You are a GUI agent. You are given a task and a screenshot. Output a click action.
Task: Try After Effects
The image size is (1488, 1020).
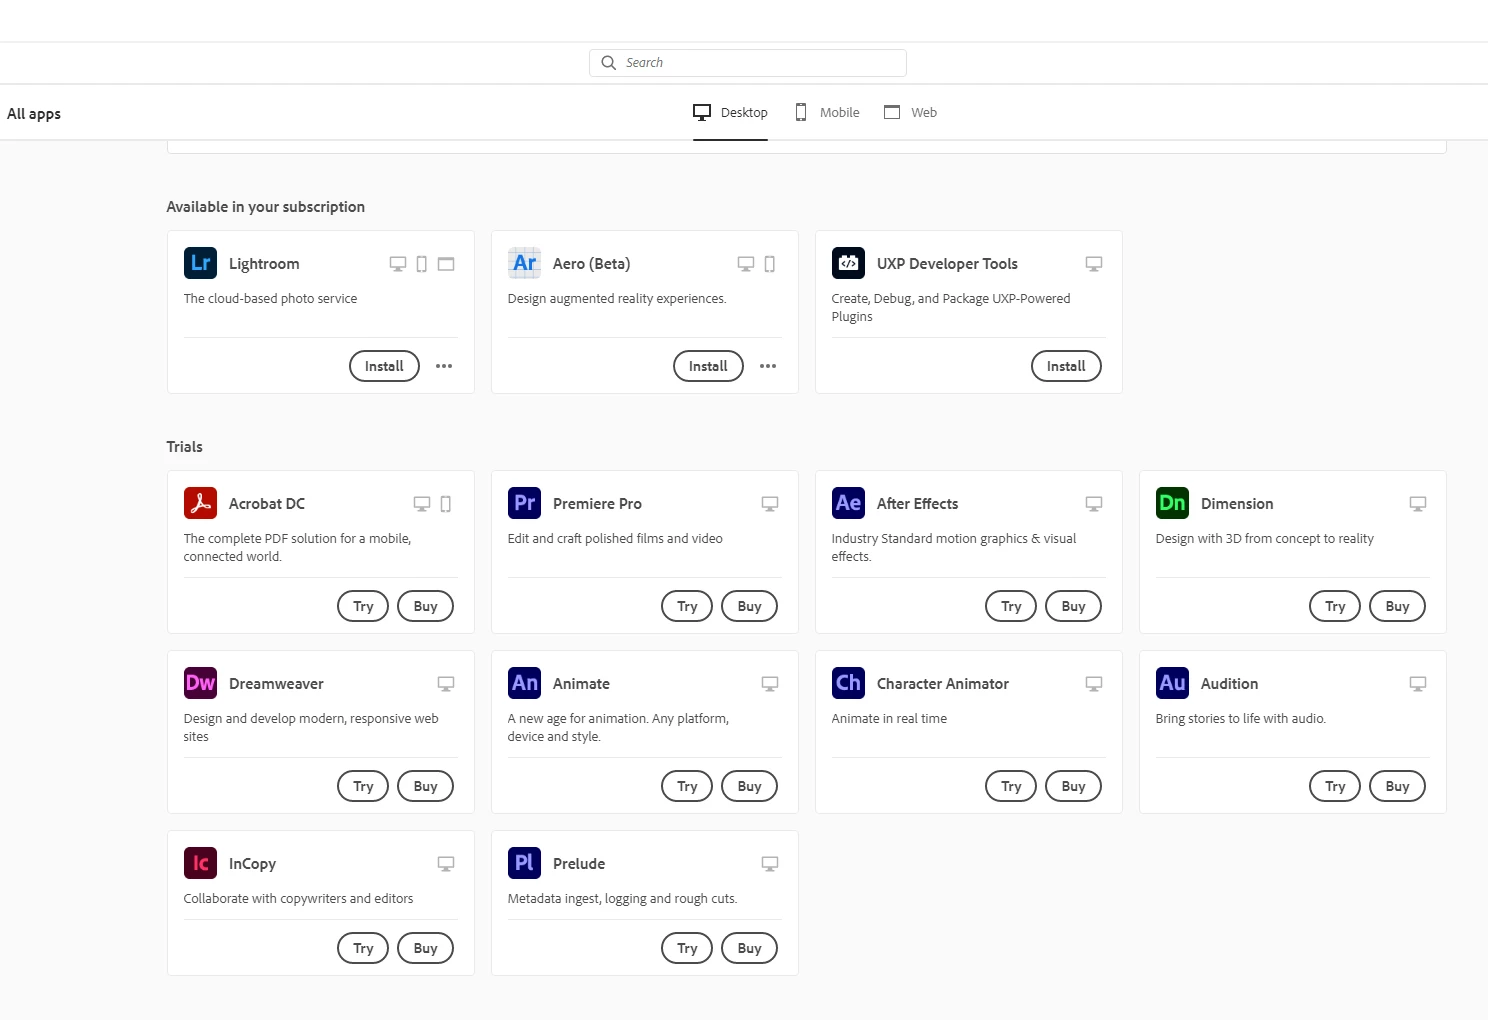[x=1011, y=606]
